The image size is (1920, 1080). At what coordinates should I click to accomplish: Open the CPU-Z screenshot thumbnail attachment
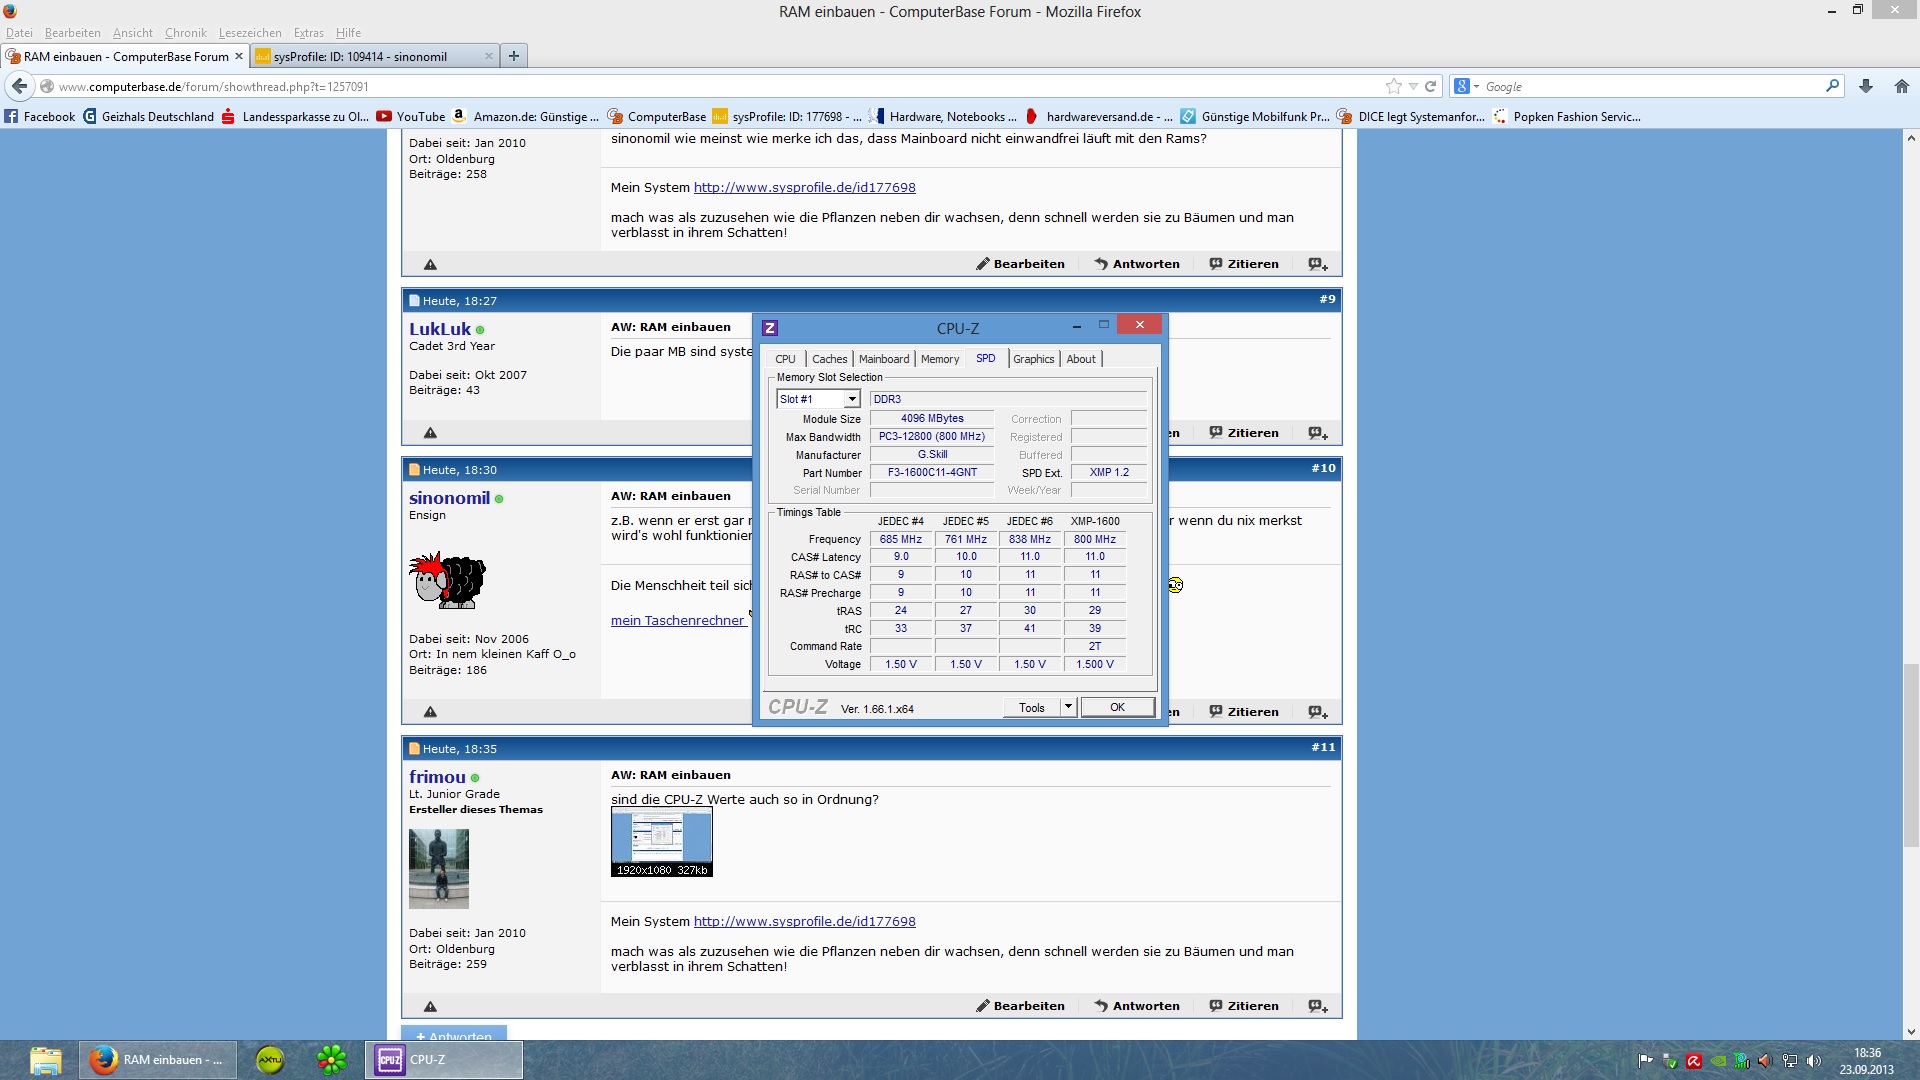point(661,842)
